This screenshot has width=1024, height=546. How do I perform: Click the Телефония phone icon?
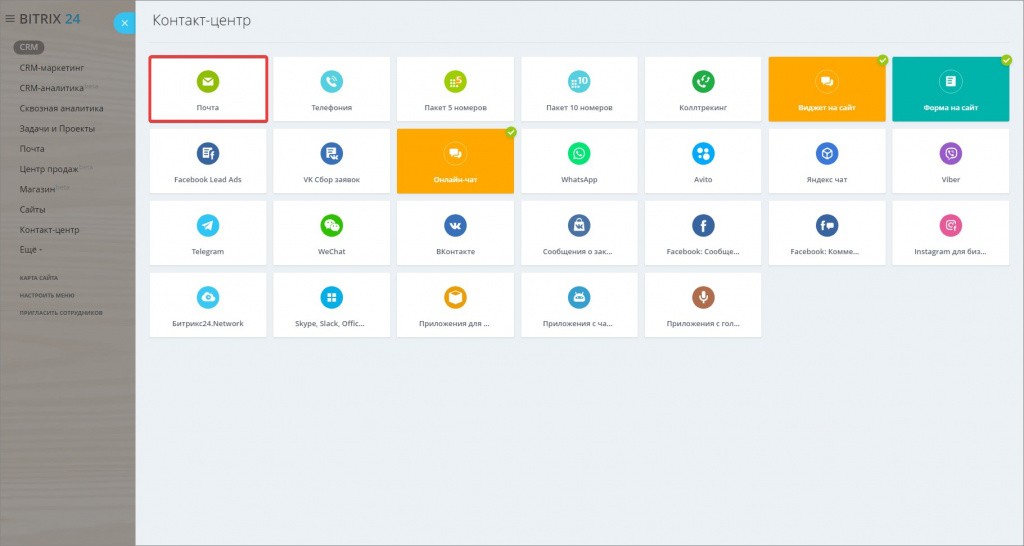click(x=332, y=81)
